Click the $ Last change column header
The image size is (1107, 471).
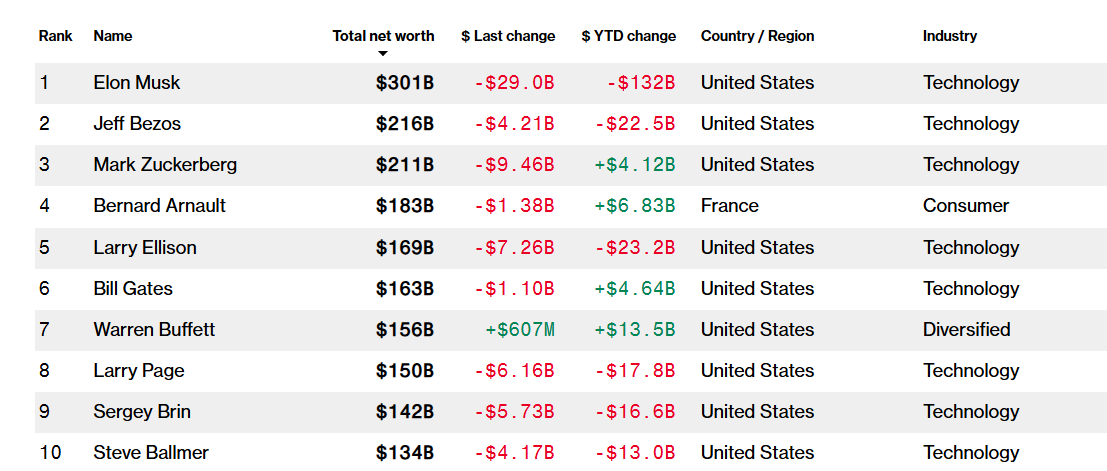[x=508, y=36]
